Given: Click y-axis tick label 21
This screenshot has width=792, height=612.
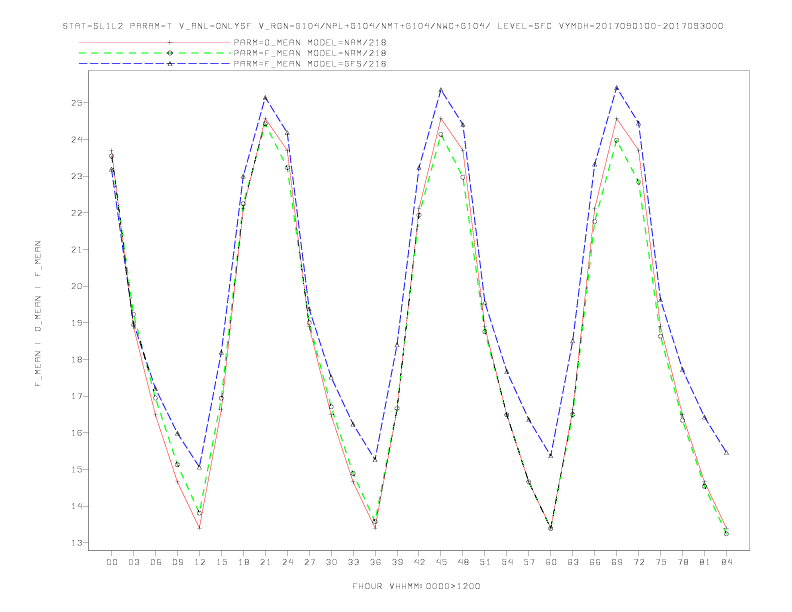Looking at the screenshot, I should click(76, 249).
